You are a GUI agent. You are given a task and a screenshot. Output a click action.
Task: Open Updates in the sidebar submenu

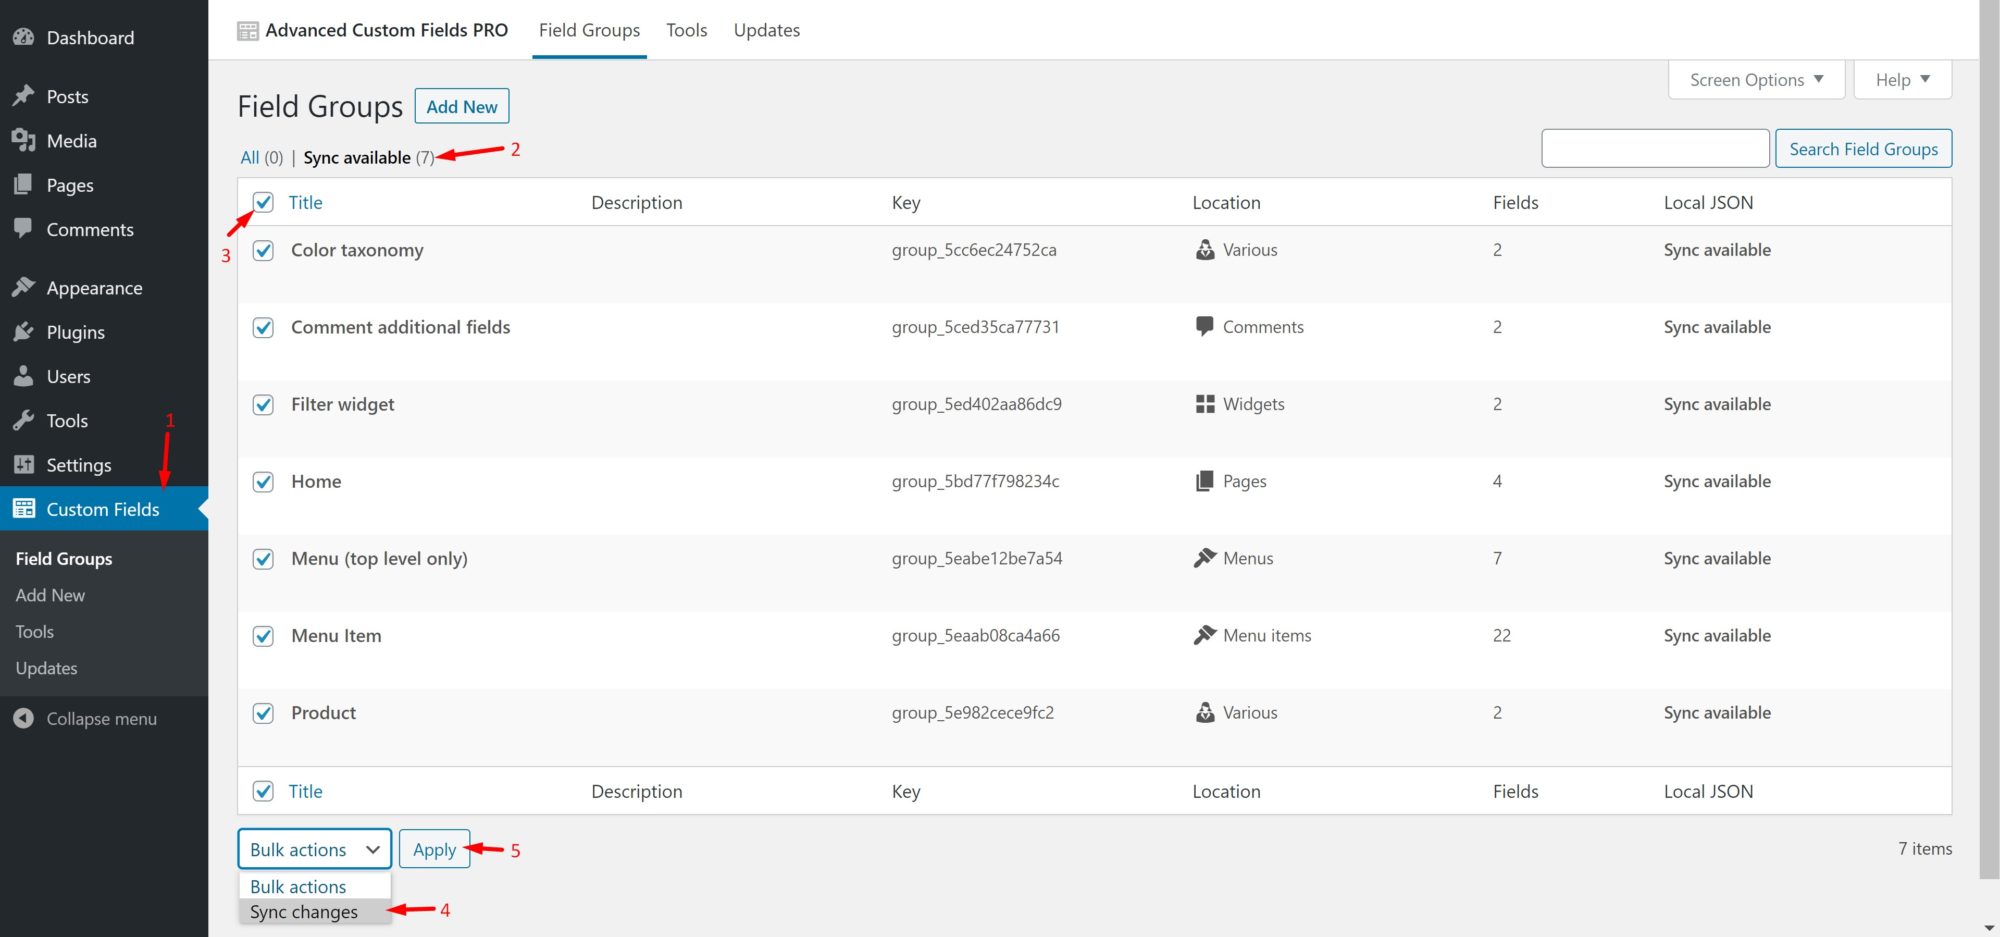(46, 668)
